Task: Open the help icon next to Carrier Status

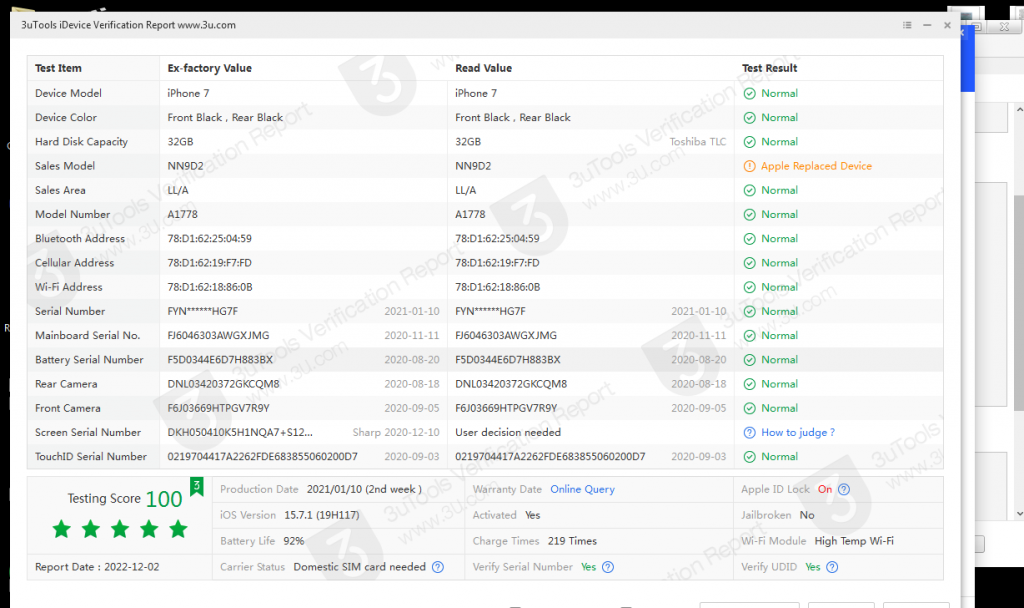Action: [x=438, y=567]
